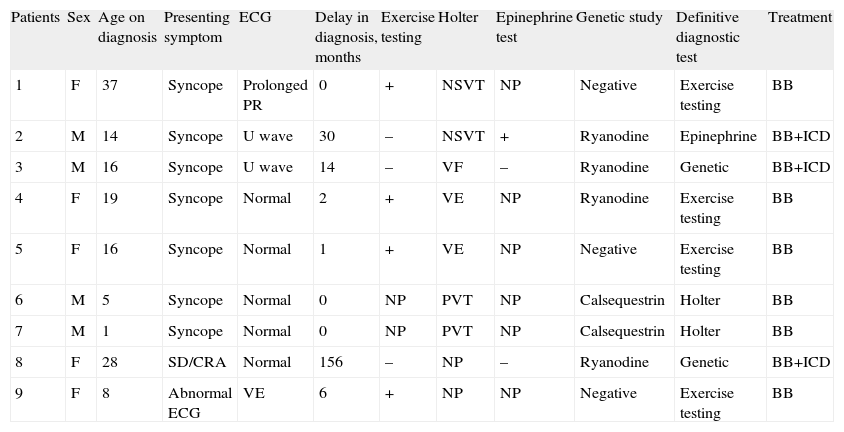Click the Sex column header
The image size is (844, 432).
click(78, 18)
